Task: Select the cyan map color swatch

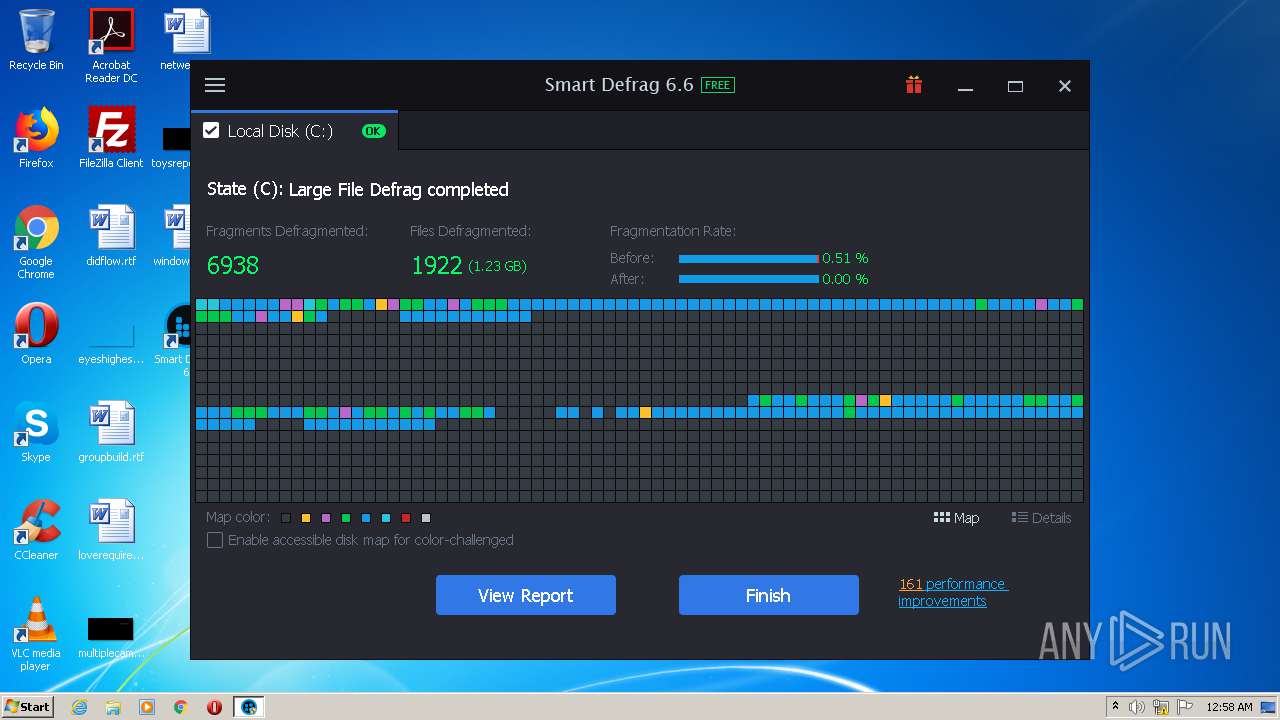Action: 386,518
